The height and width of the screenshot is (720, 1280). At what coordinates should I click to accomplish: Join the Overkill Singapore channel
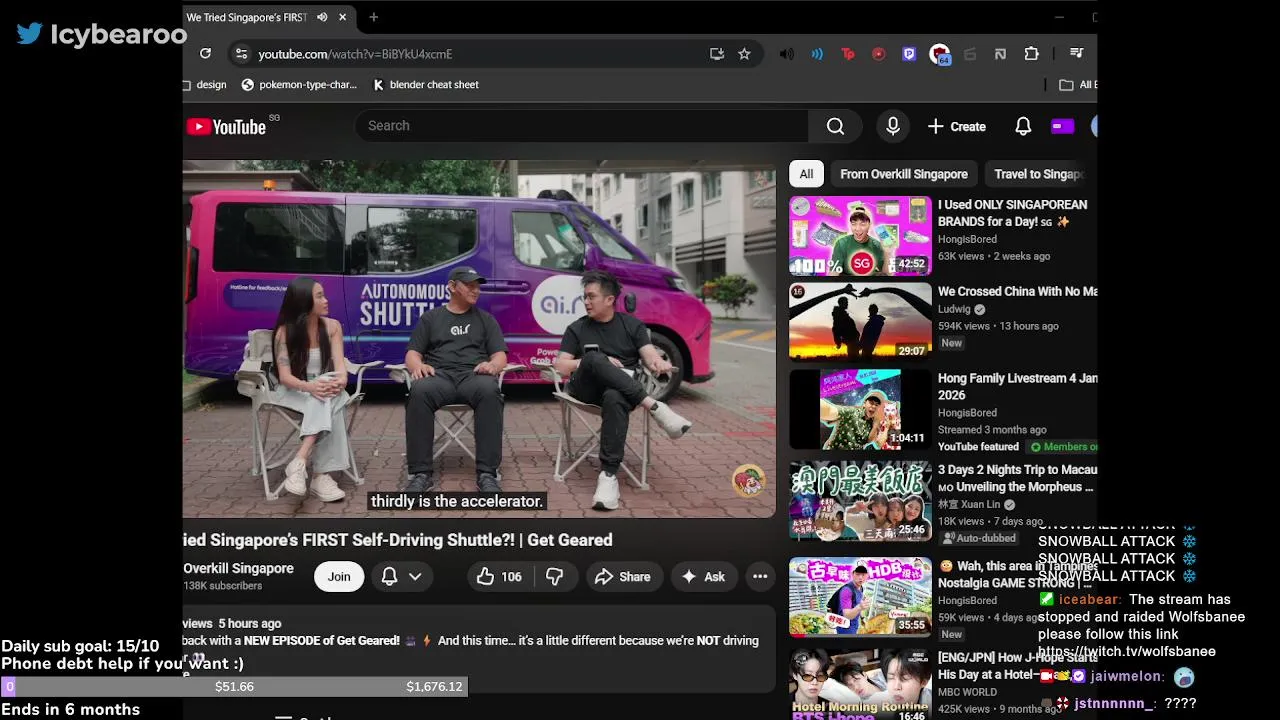coord(339,576)
